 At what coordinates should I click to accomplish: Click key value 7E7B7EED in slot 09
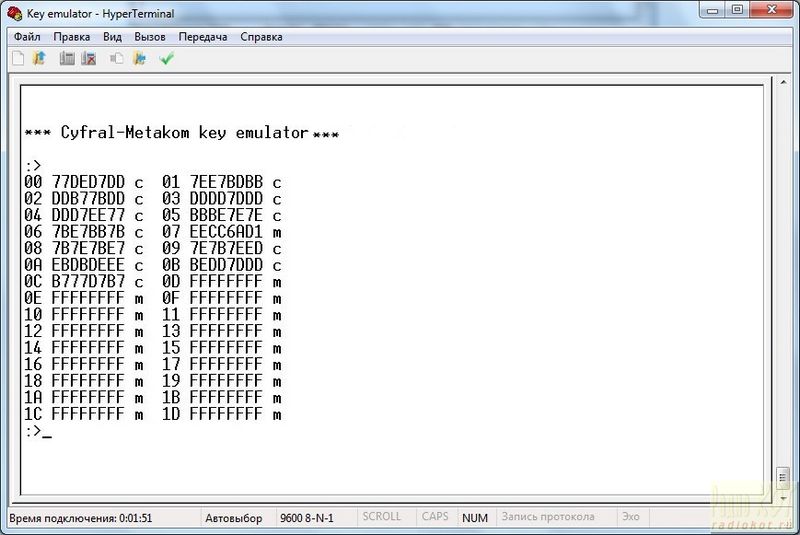click(x=226, y=248)
